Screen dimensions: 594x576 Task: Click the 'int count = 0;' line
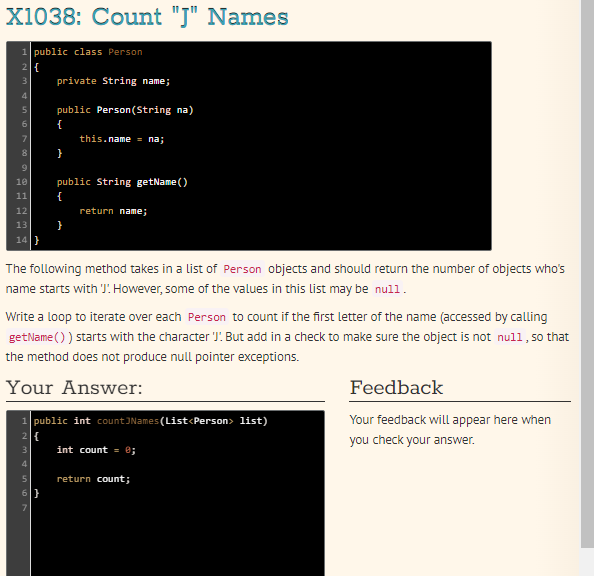coord(96,450)
